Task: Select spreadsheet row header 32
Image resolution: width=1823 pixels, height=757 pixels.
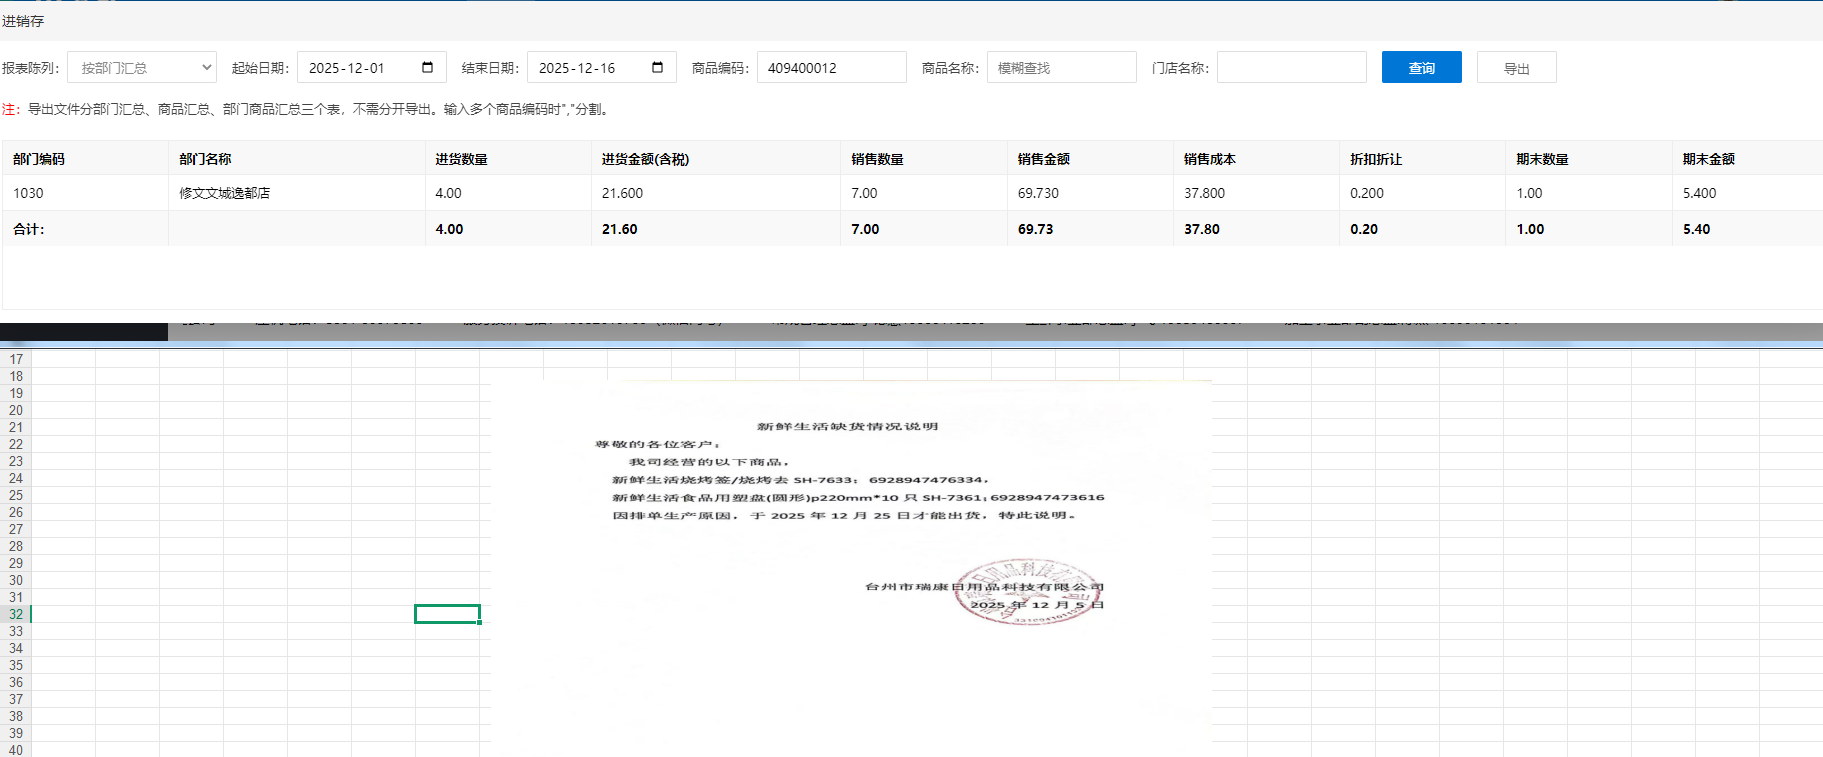Action: pos(16,614)
